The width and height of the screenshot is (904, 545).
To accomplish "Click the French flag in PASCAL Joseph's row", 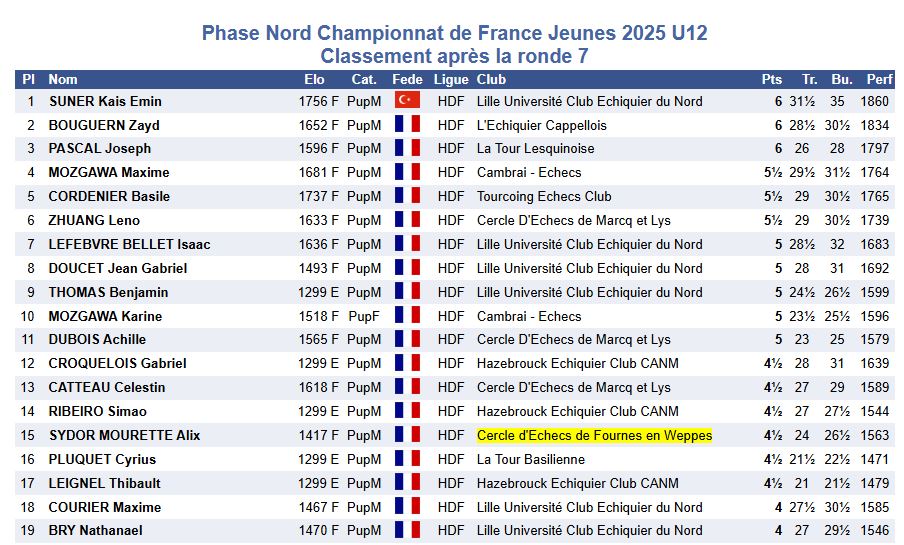I will click(x=407, y=149).
